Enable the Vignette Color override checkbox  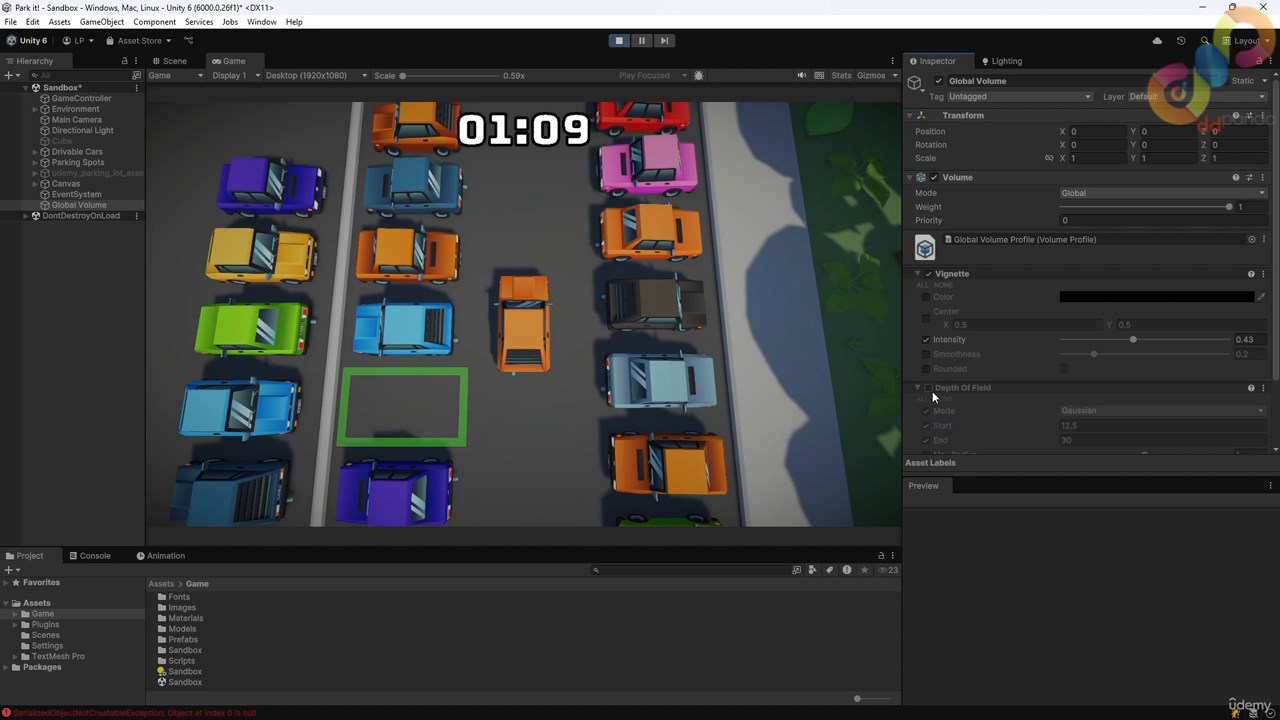(926, 297)
